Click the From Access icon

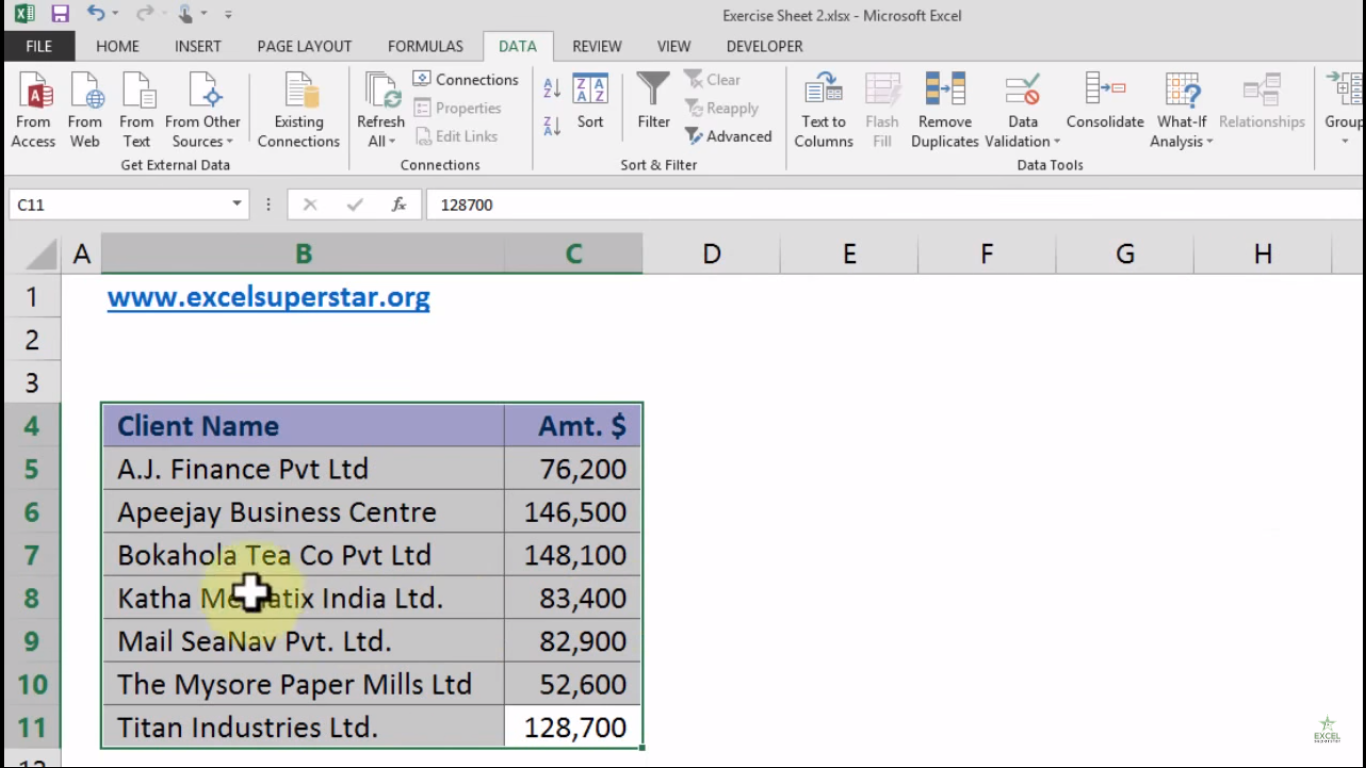[x=34, y=91]
